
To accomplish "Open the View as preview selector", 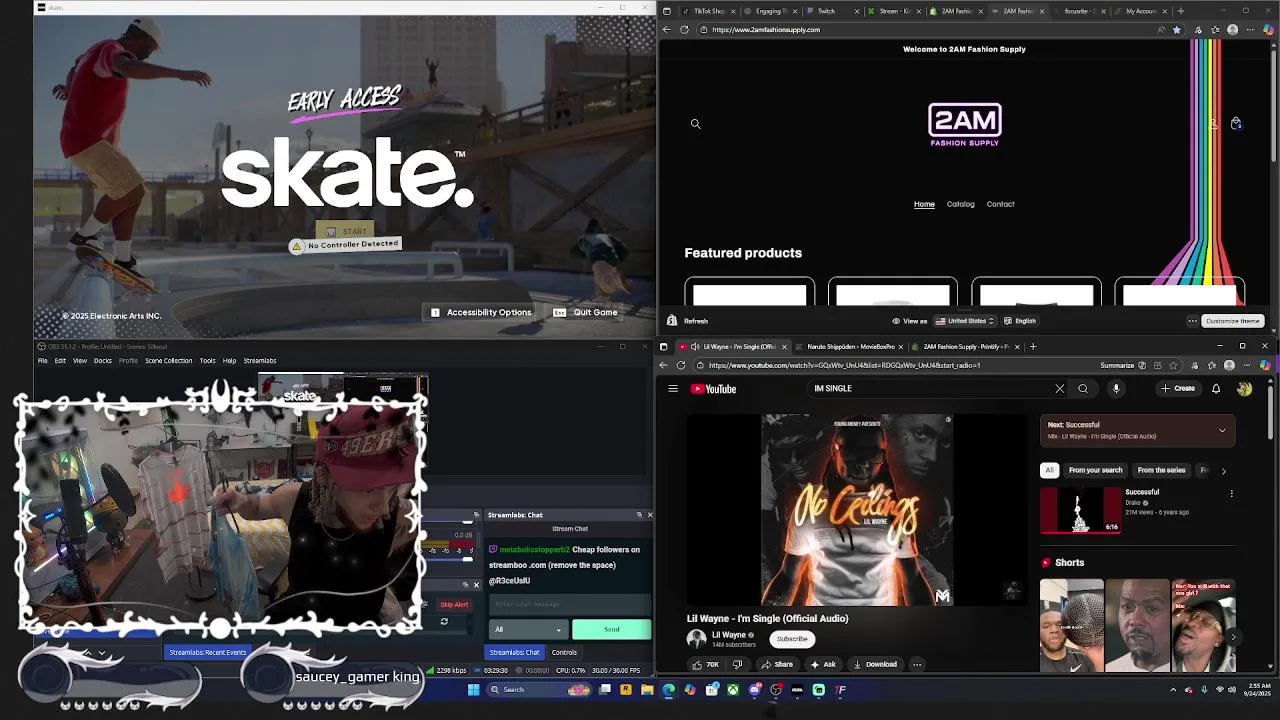I will (x=909, y=321).
